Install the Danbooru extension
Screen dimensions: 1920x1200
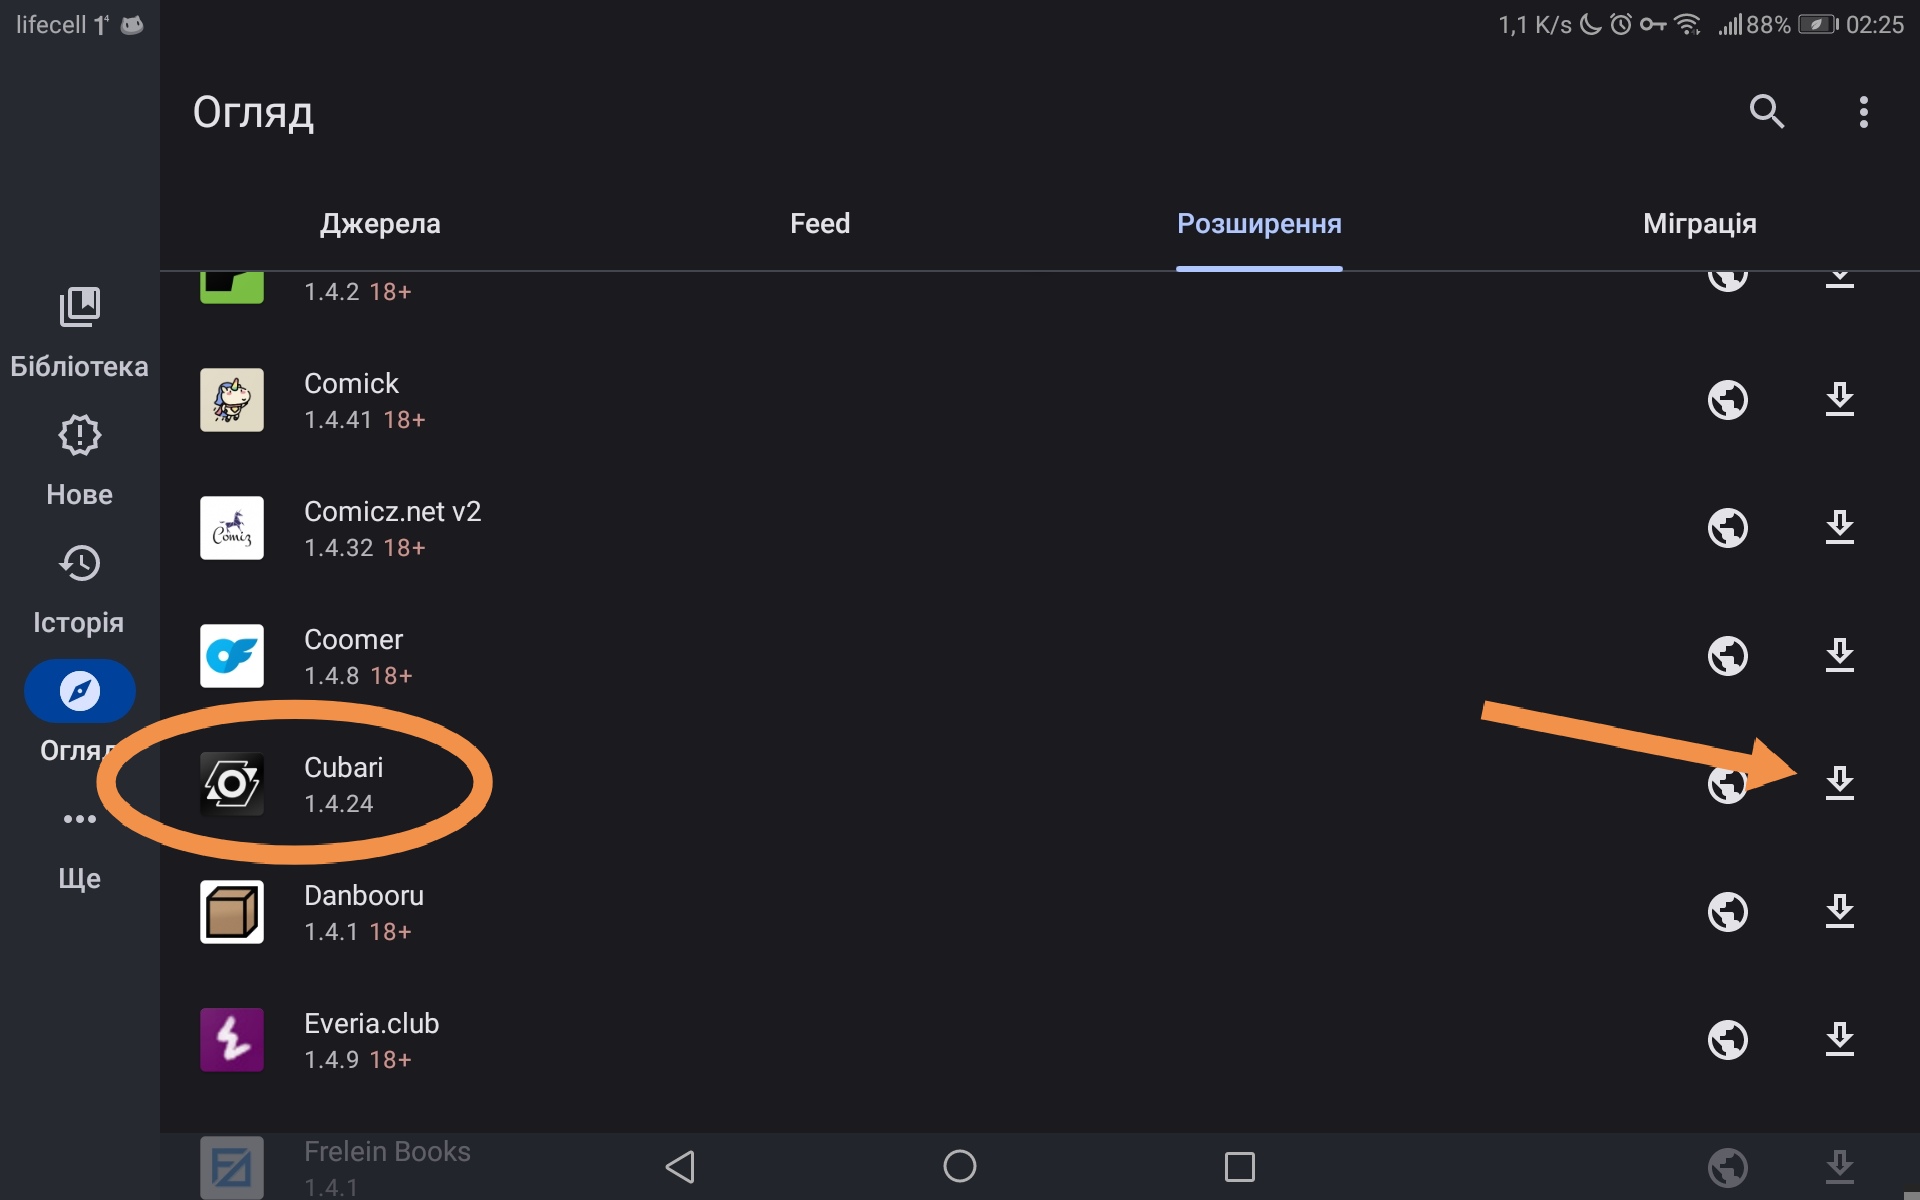[1839, 912]
